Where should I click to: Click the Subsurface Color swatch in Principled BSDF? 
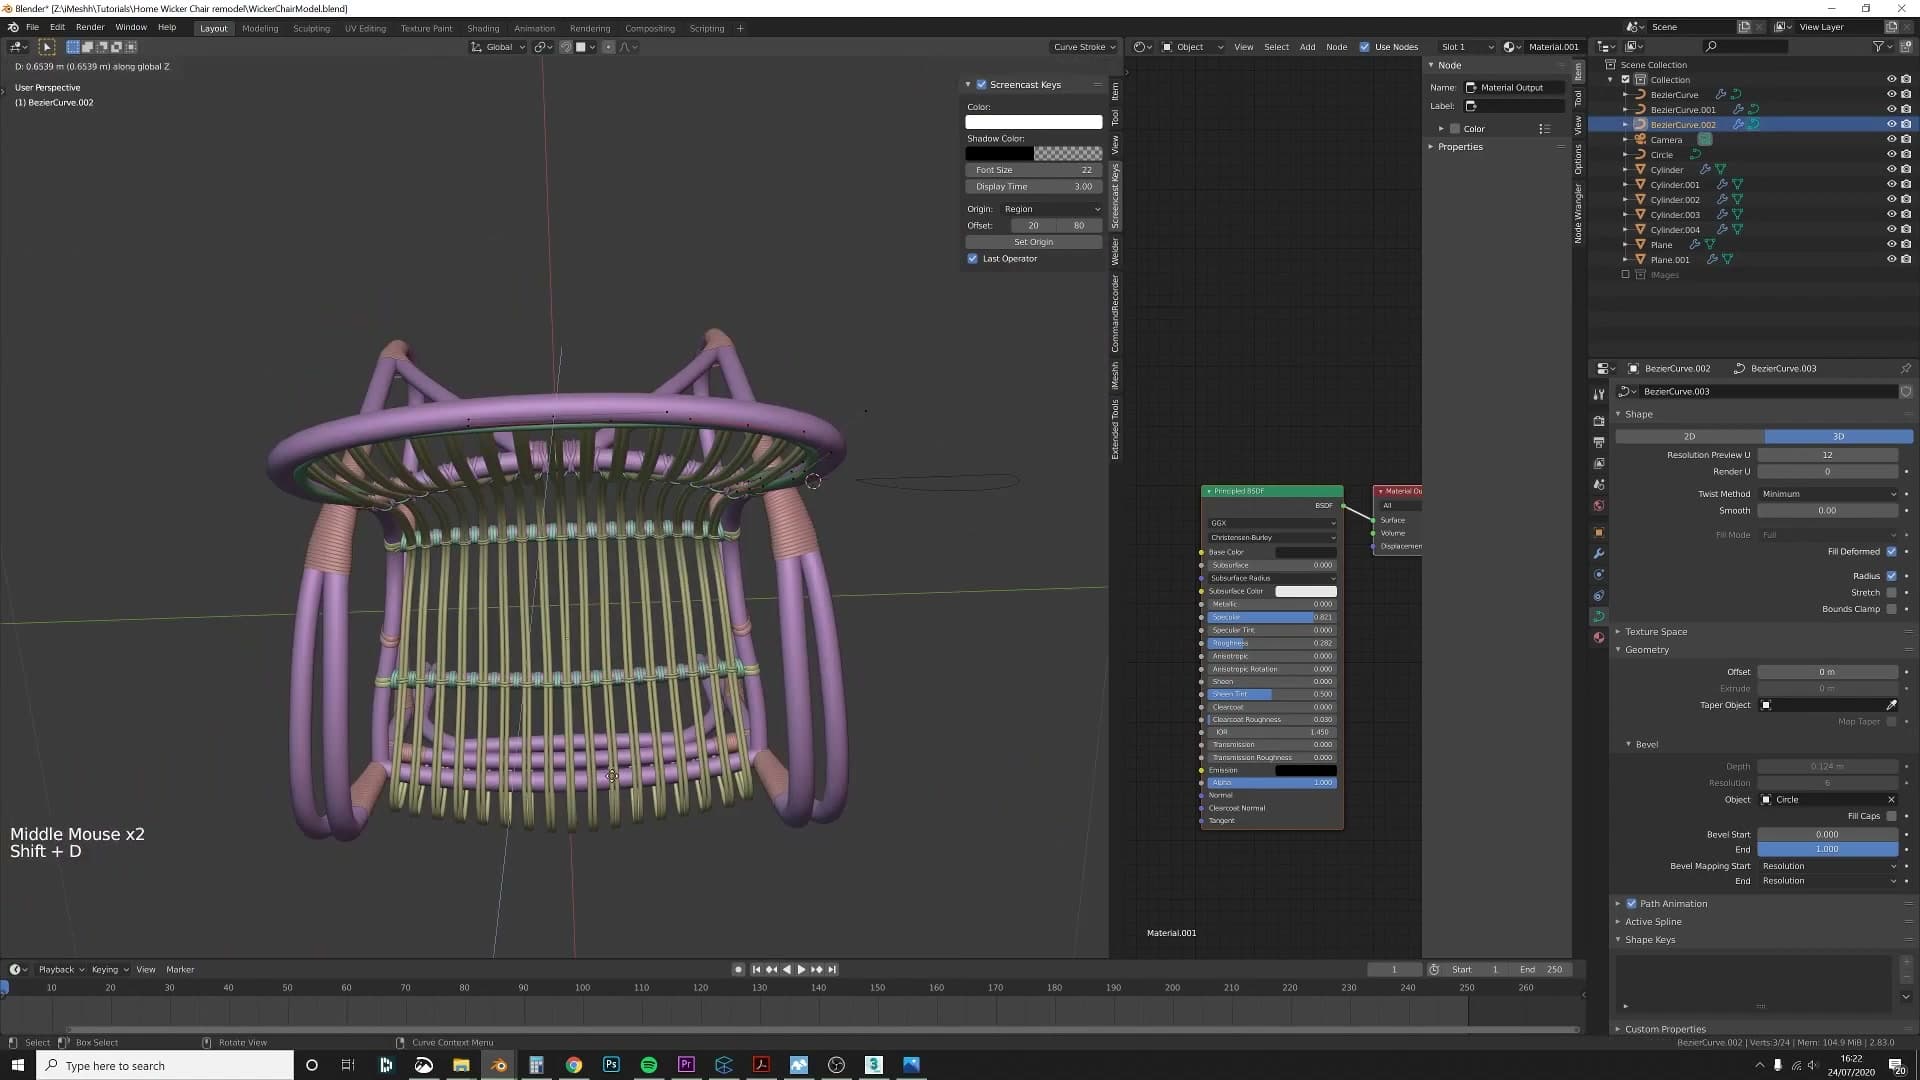click(x=1305, y=591)
